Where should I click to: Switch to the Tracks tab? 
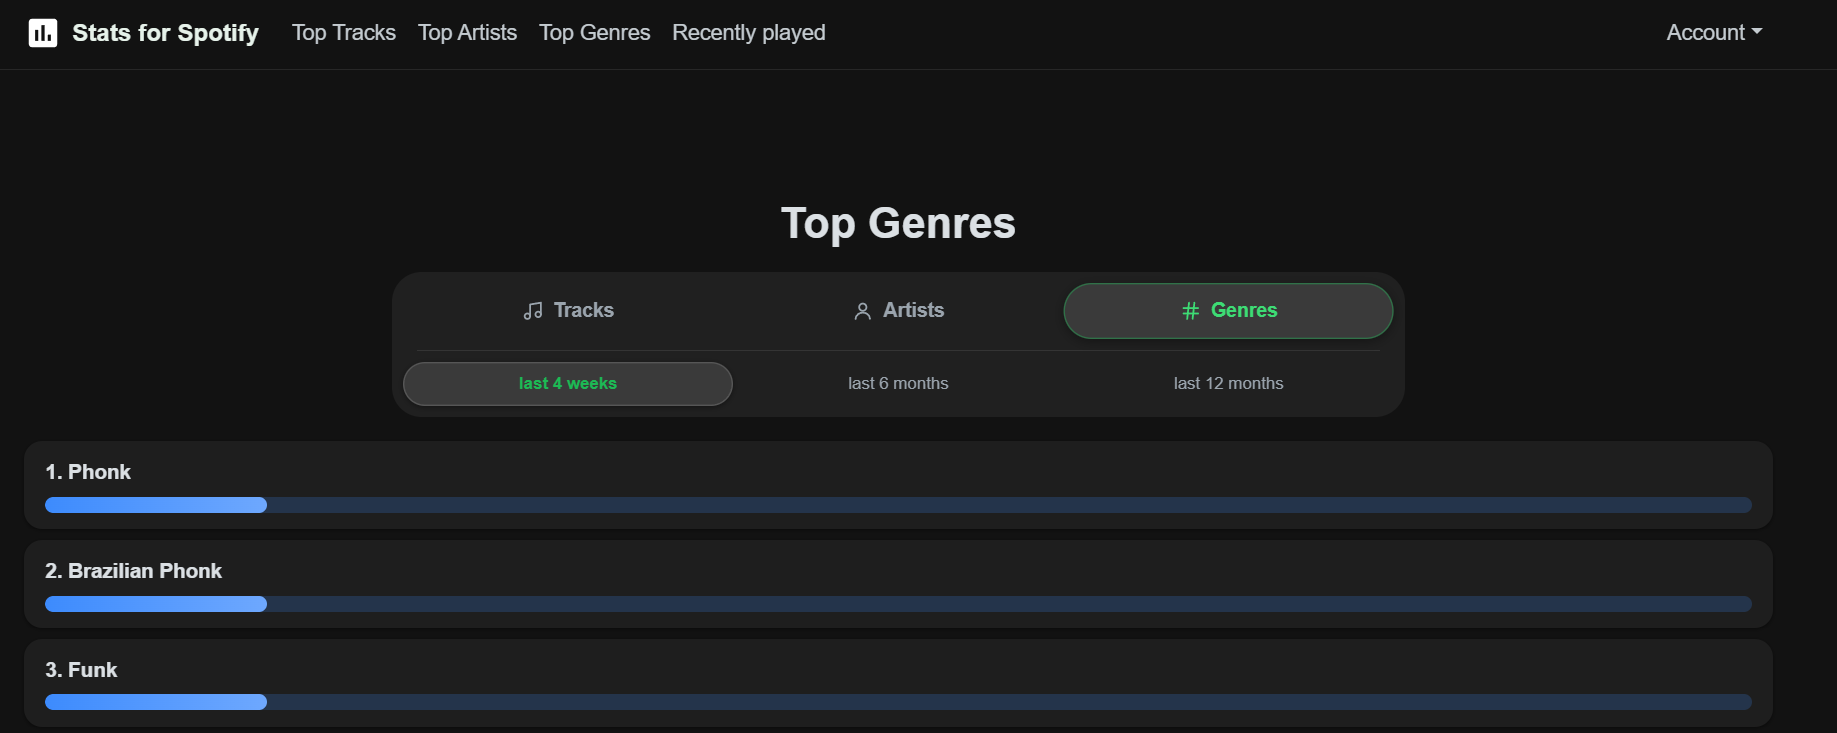click(x=568, y=311)
